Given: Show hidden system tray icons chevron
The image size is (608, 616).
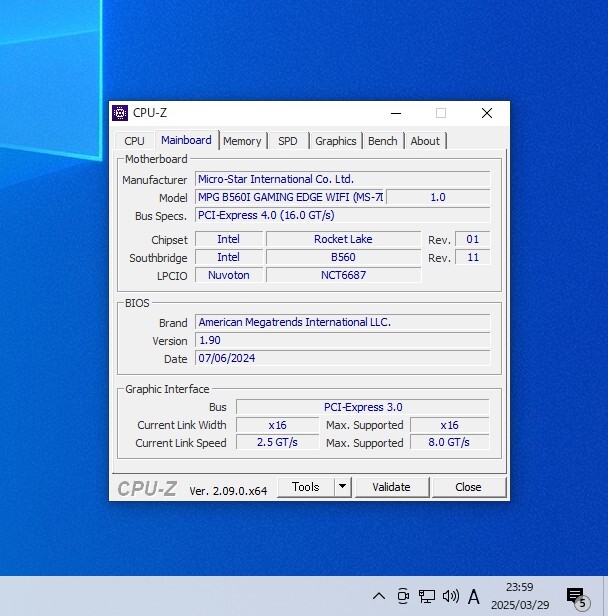Looking at the screenshot, I should point(379,596).
